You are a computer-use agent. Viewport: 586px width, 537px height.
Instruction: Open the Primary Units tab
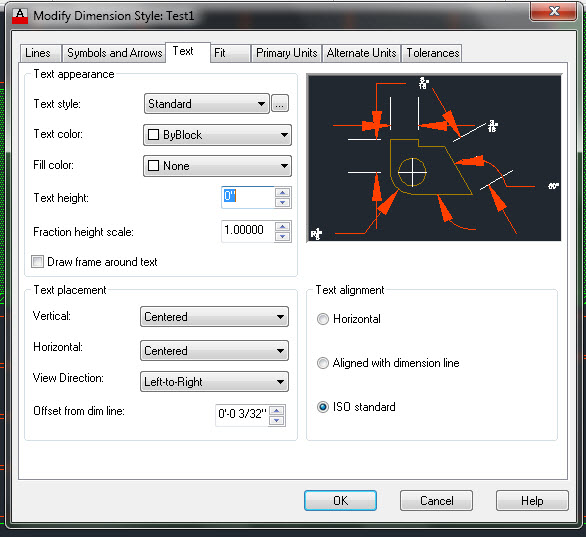286,53
